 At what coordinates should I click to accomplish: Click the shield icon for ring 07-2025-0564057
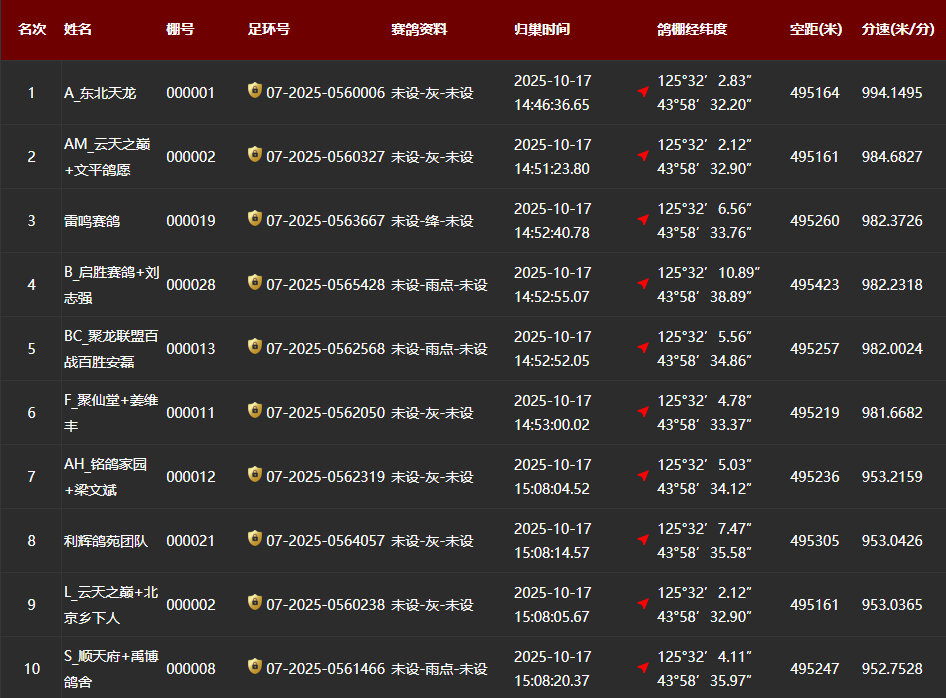click(255, 539)
